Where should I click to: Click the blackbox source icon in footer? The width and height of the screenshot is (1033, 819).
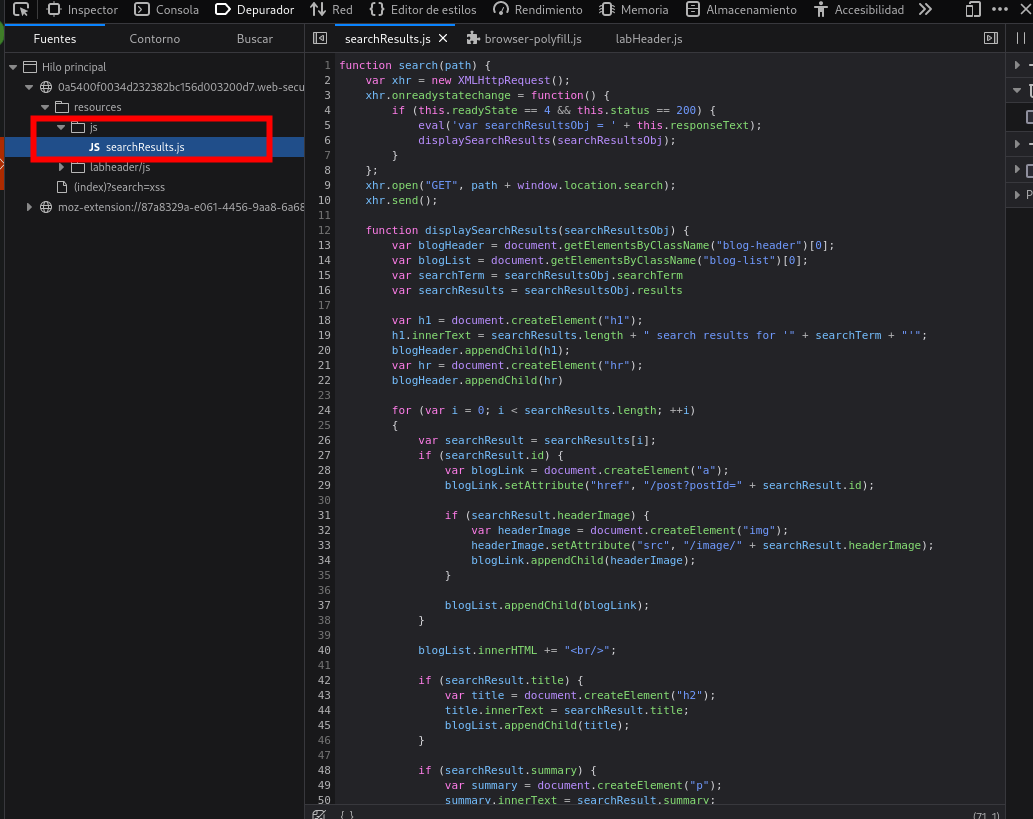[319, 814]
